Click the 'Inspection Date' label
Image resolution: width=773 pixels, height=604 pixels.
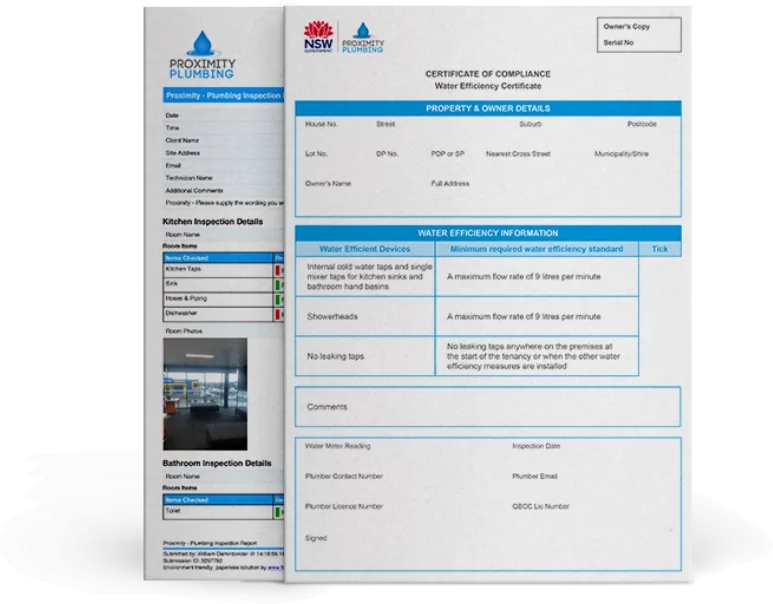point(536,446)
